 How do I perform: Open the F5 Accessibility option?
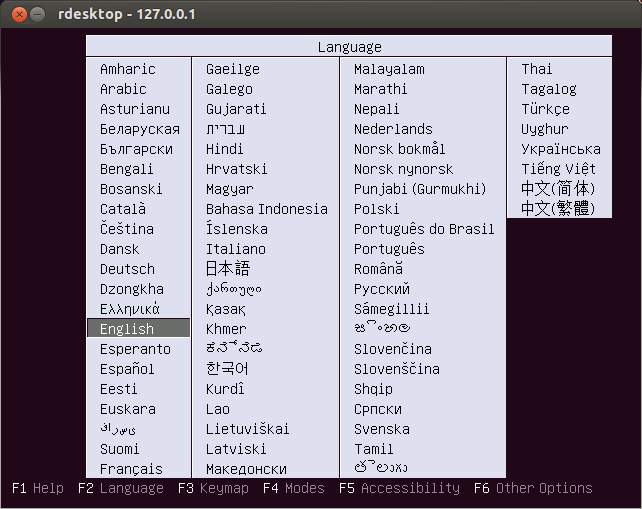pyautogui.click(x=399, y=488)
